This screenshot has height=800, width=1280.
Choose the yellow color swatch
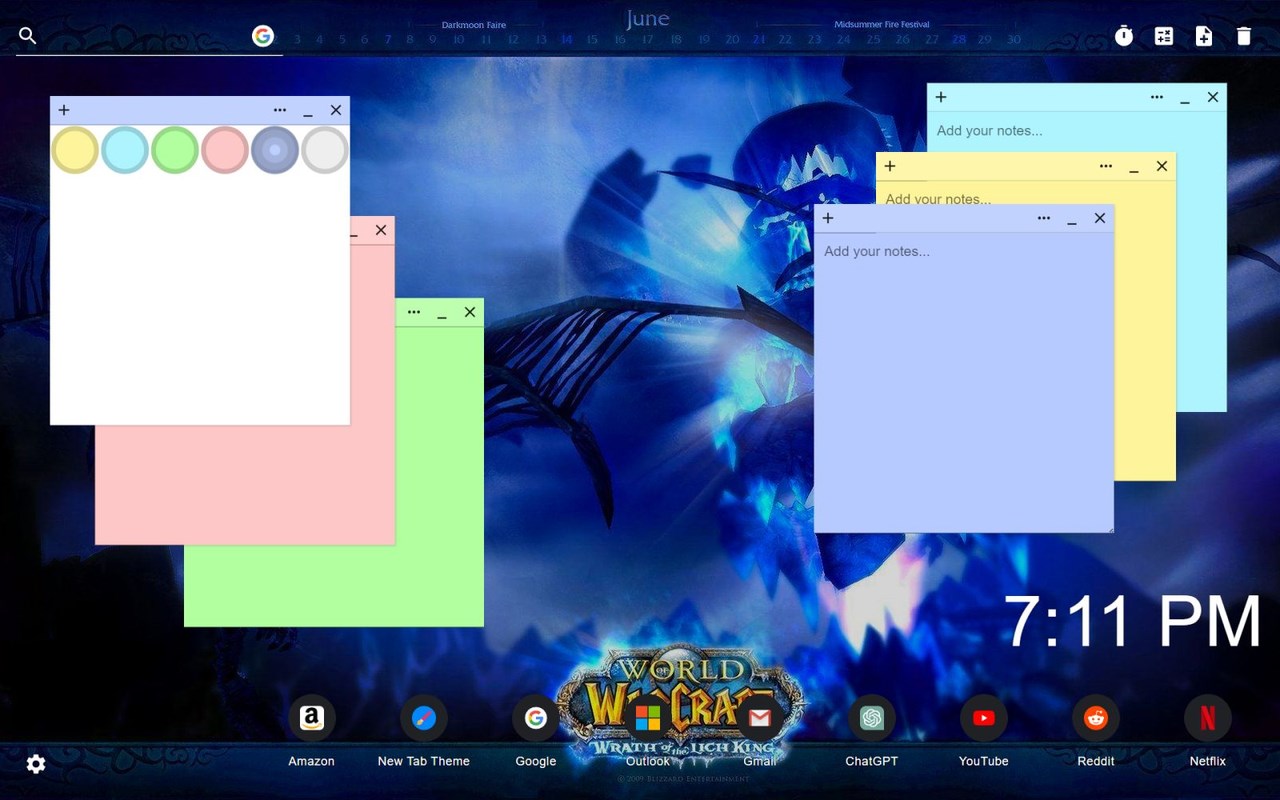click(75, 150)
